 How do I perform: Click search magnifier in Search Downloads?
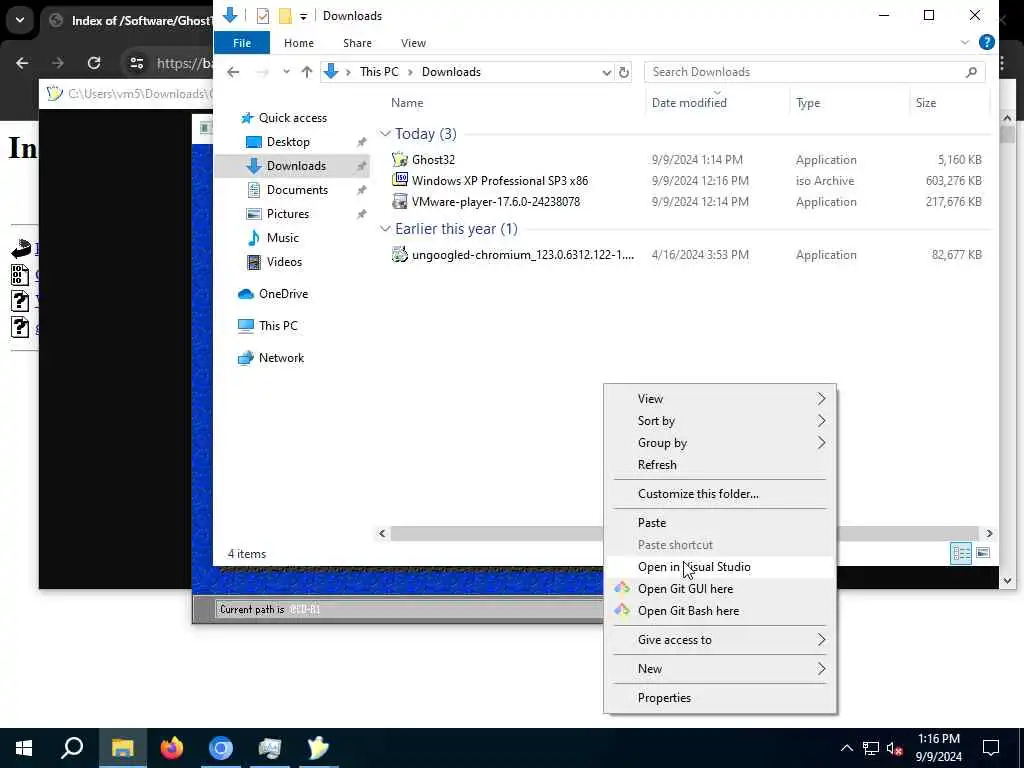click(972, 72)
